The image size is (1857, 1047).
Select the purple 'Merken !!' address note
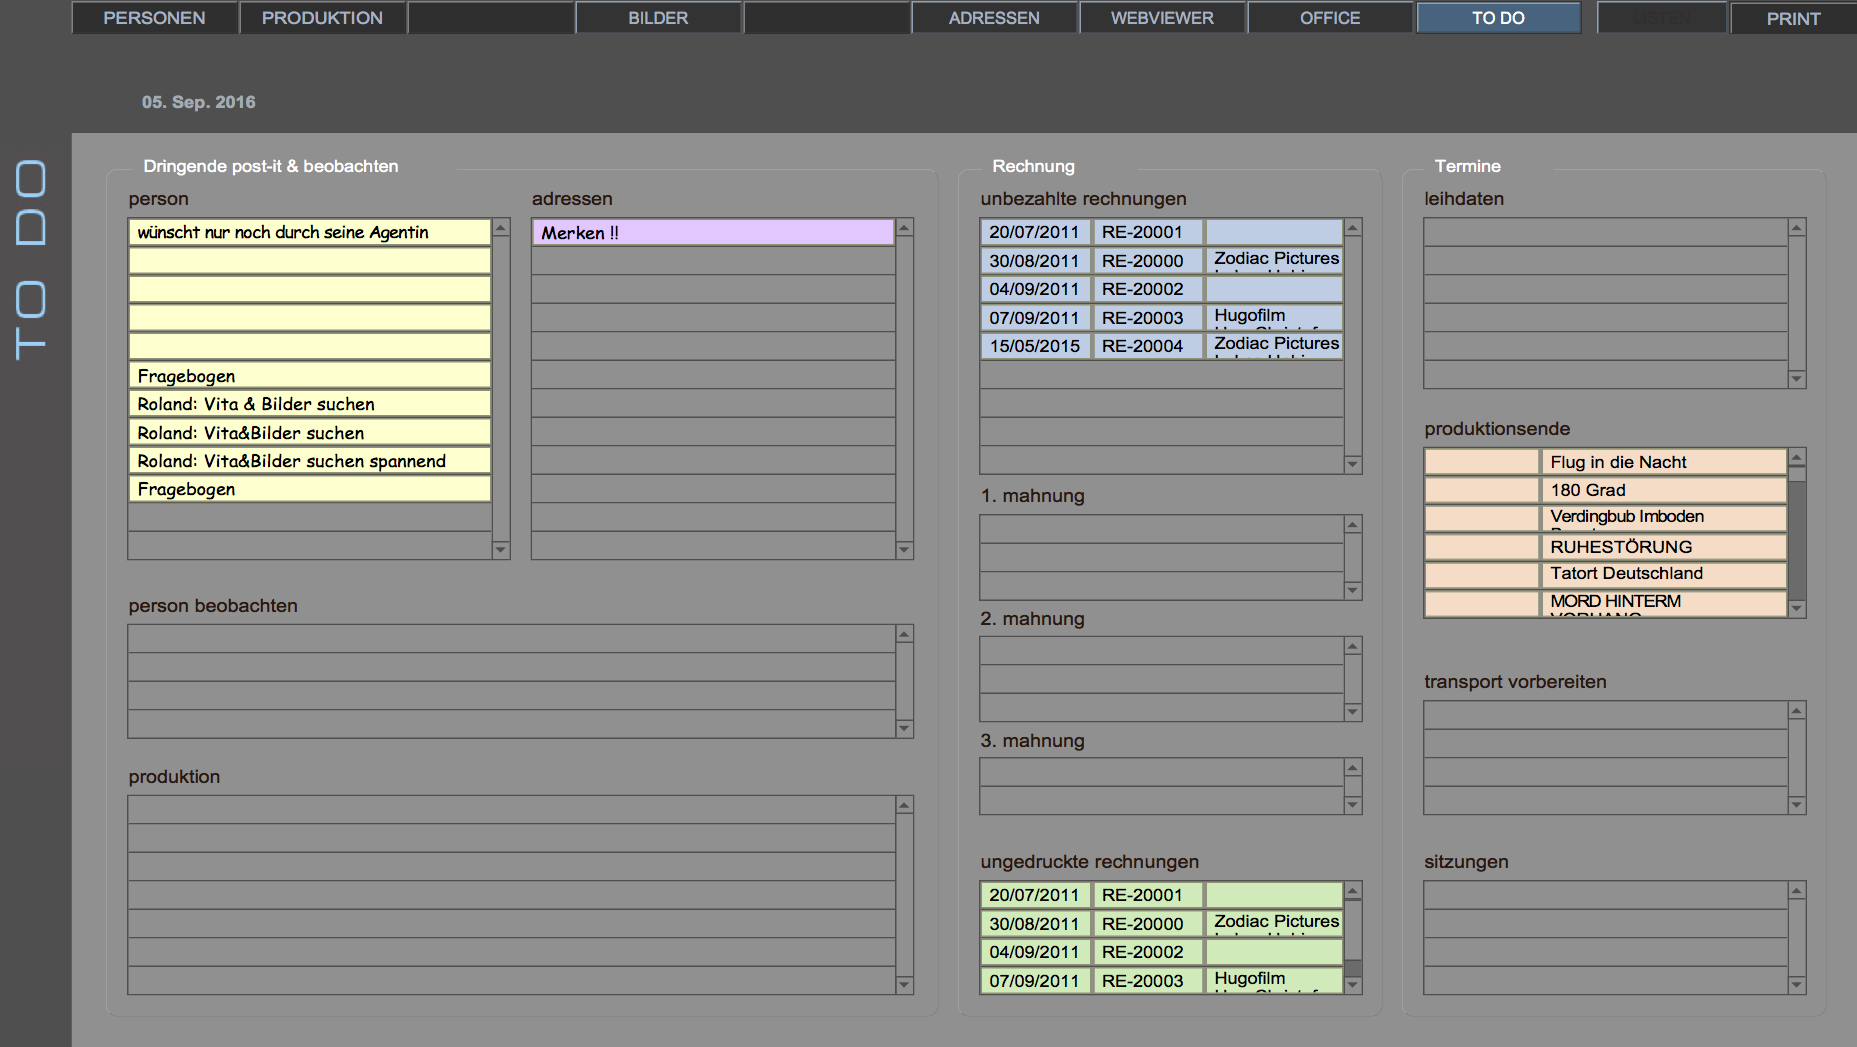coord(712,233)
